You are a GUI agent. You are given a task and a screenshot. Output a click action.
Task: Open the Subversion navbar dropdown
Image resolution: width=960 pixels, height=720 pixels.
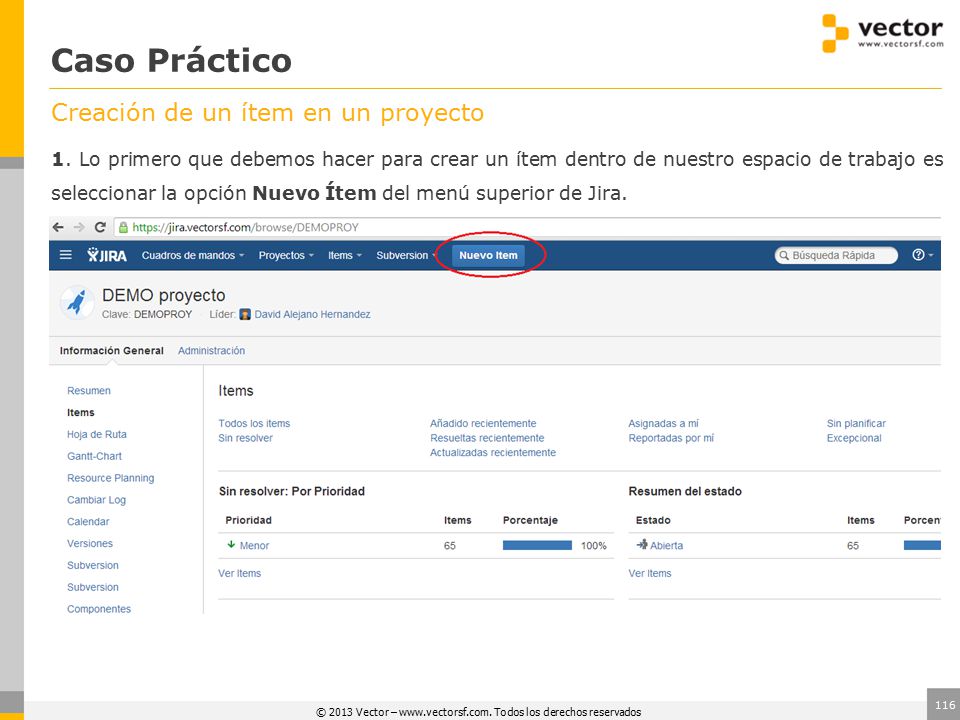406,255
